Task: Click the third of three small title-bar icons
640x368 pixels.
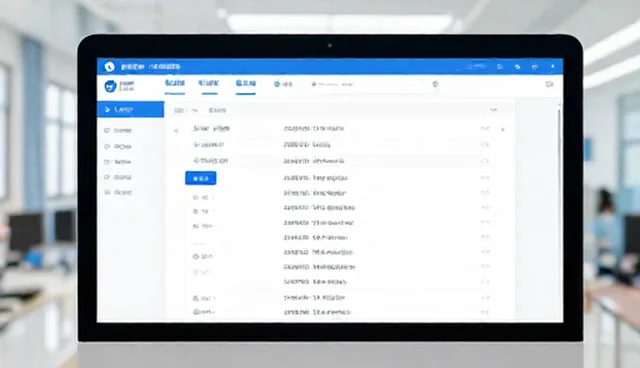Action: [535, 67]
